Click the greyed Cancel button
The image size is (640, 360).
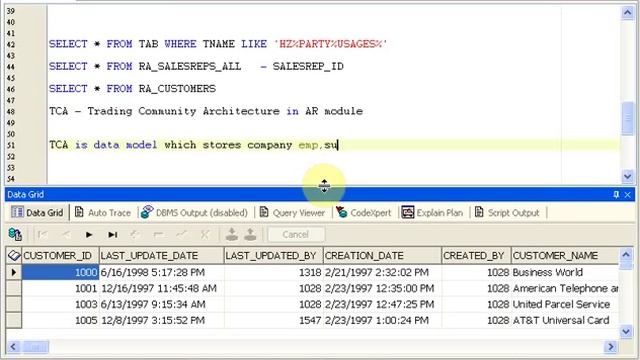(x=296, y=234)
